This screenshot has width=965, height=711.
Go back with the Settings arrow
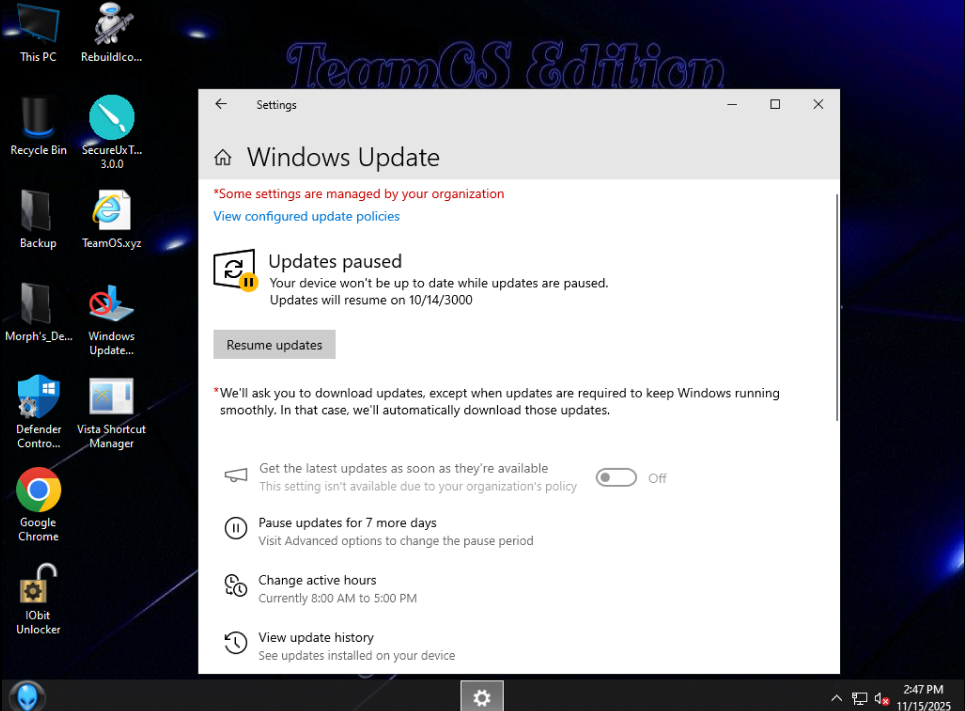click(x=221, y=104)
